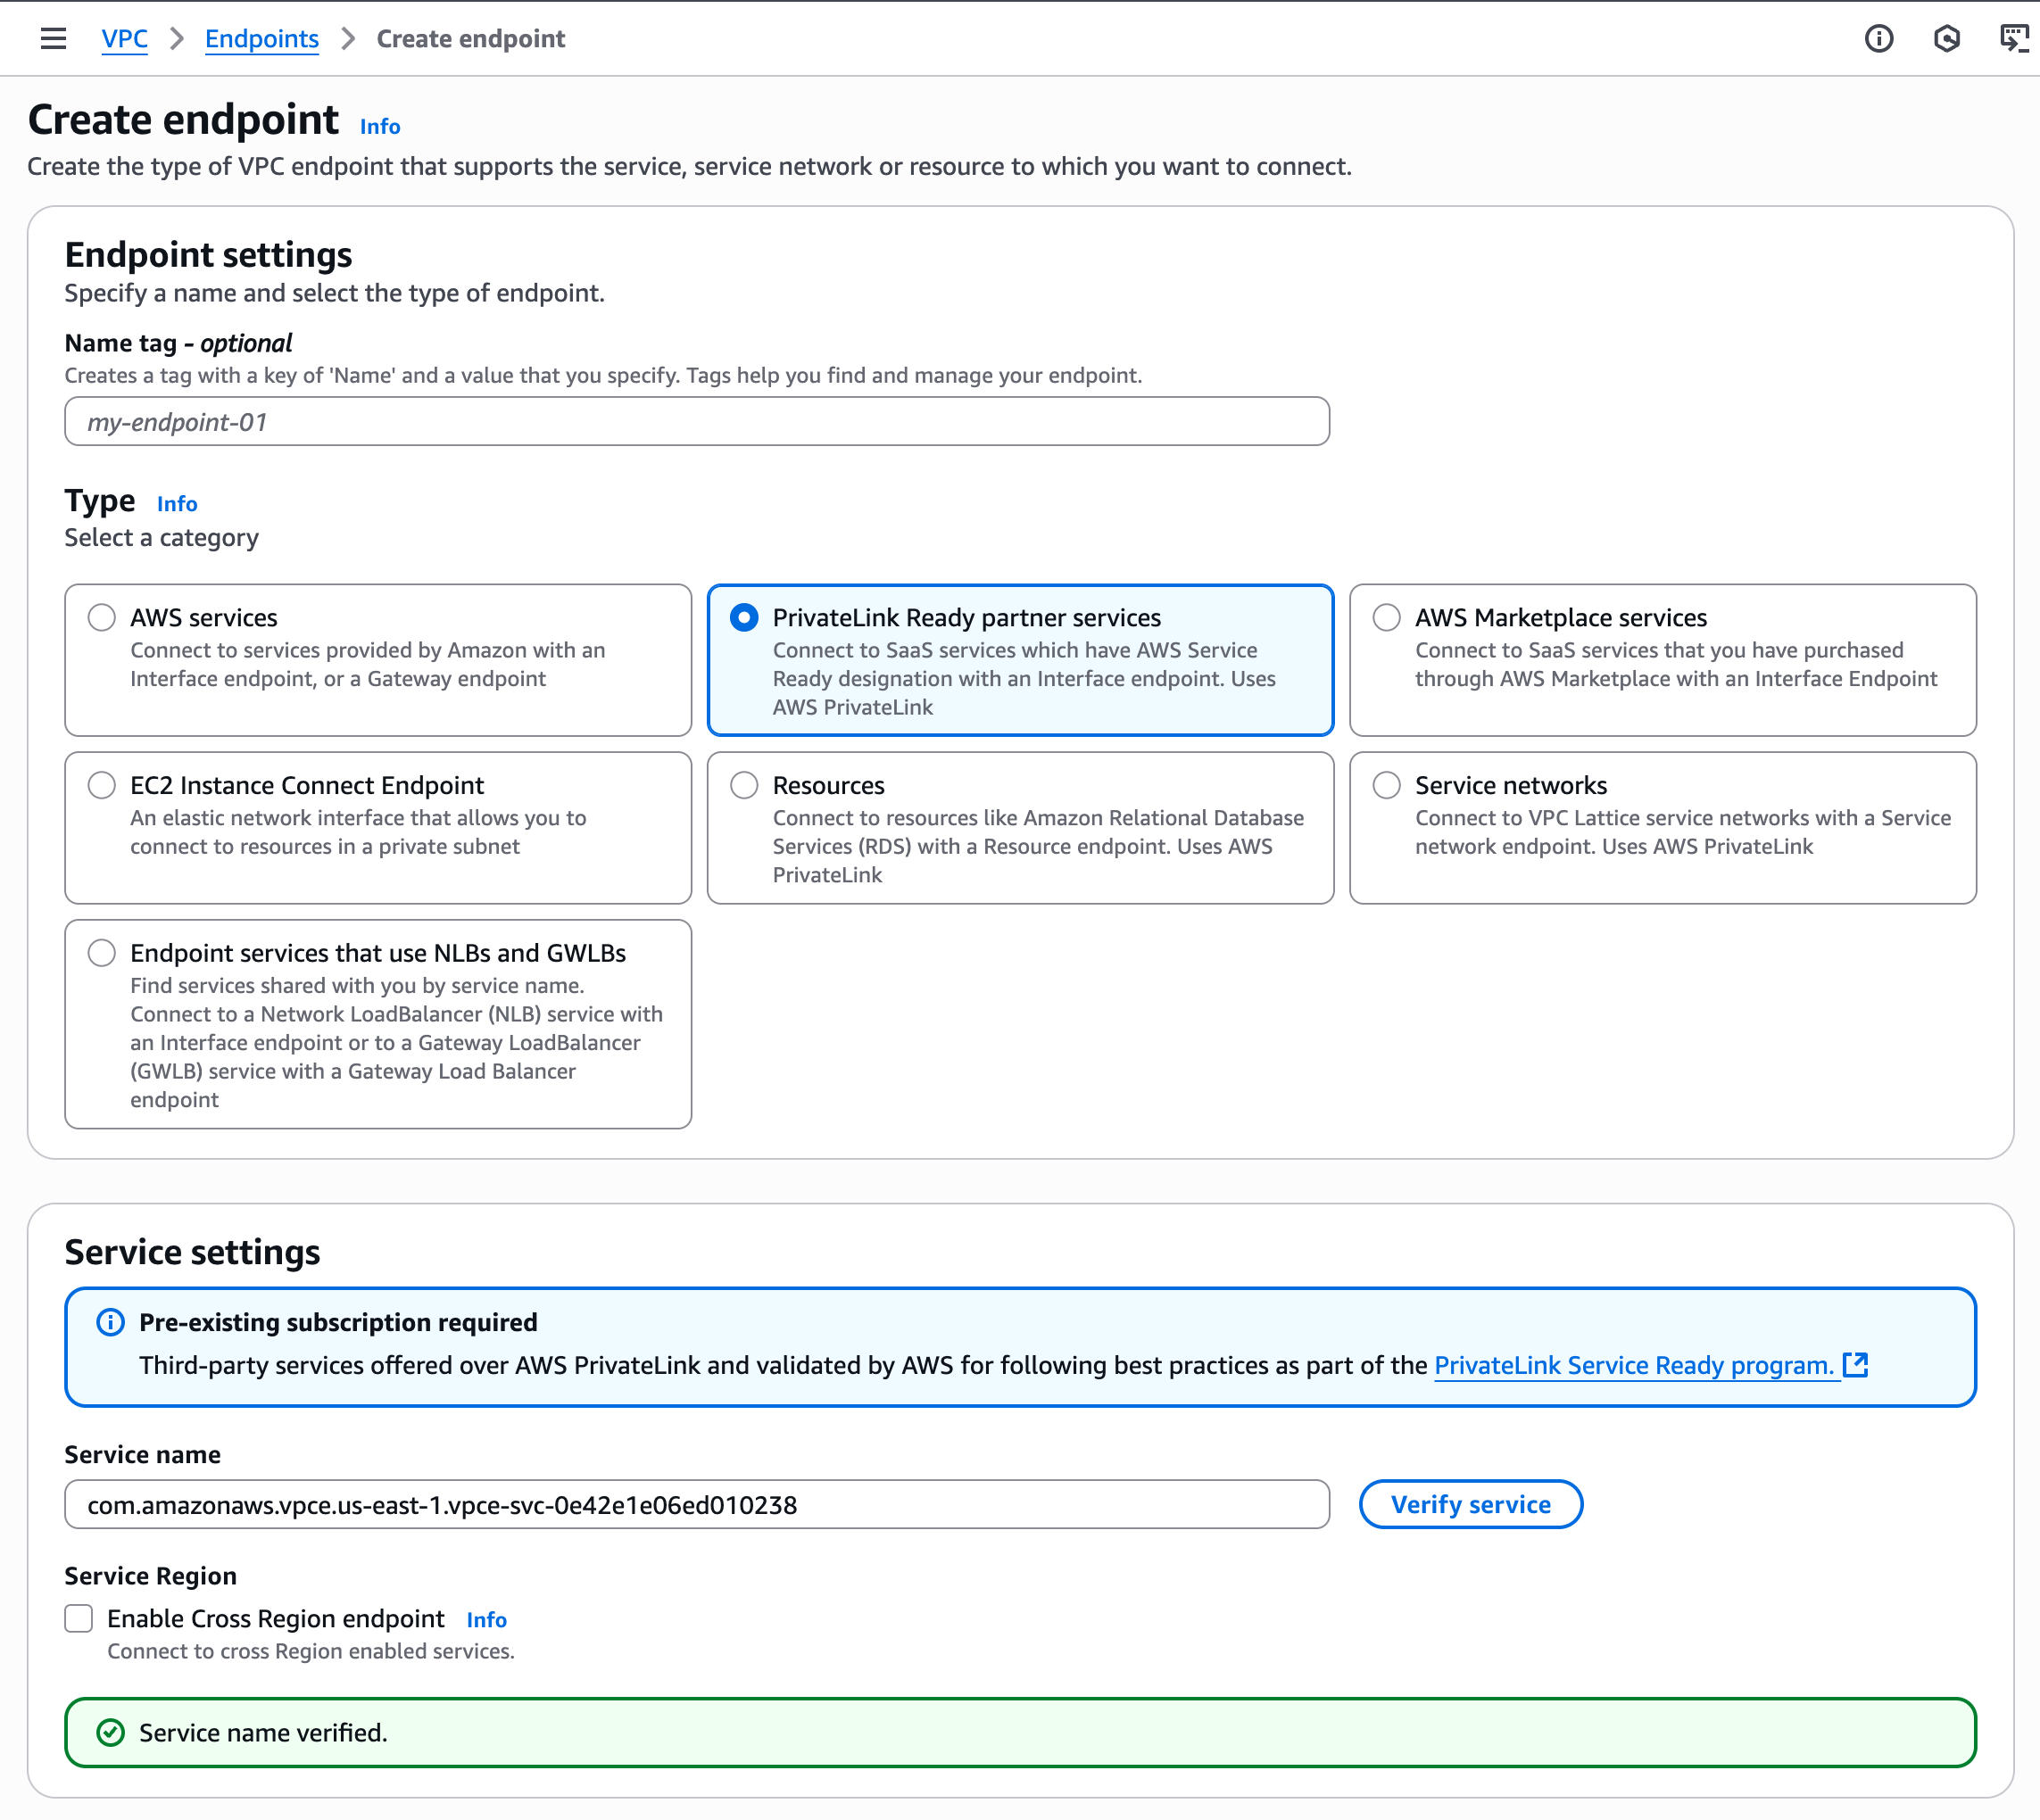Image resolution: width=2040 pixels, height=1820 pixels.
Task: Open the Amazon Q assistant
Action: click(1948, 39)
